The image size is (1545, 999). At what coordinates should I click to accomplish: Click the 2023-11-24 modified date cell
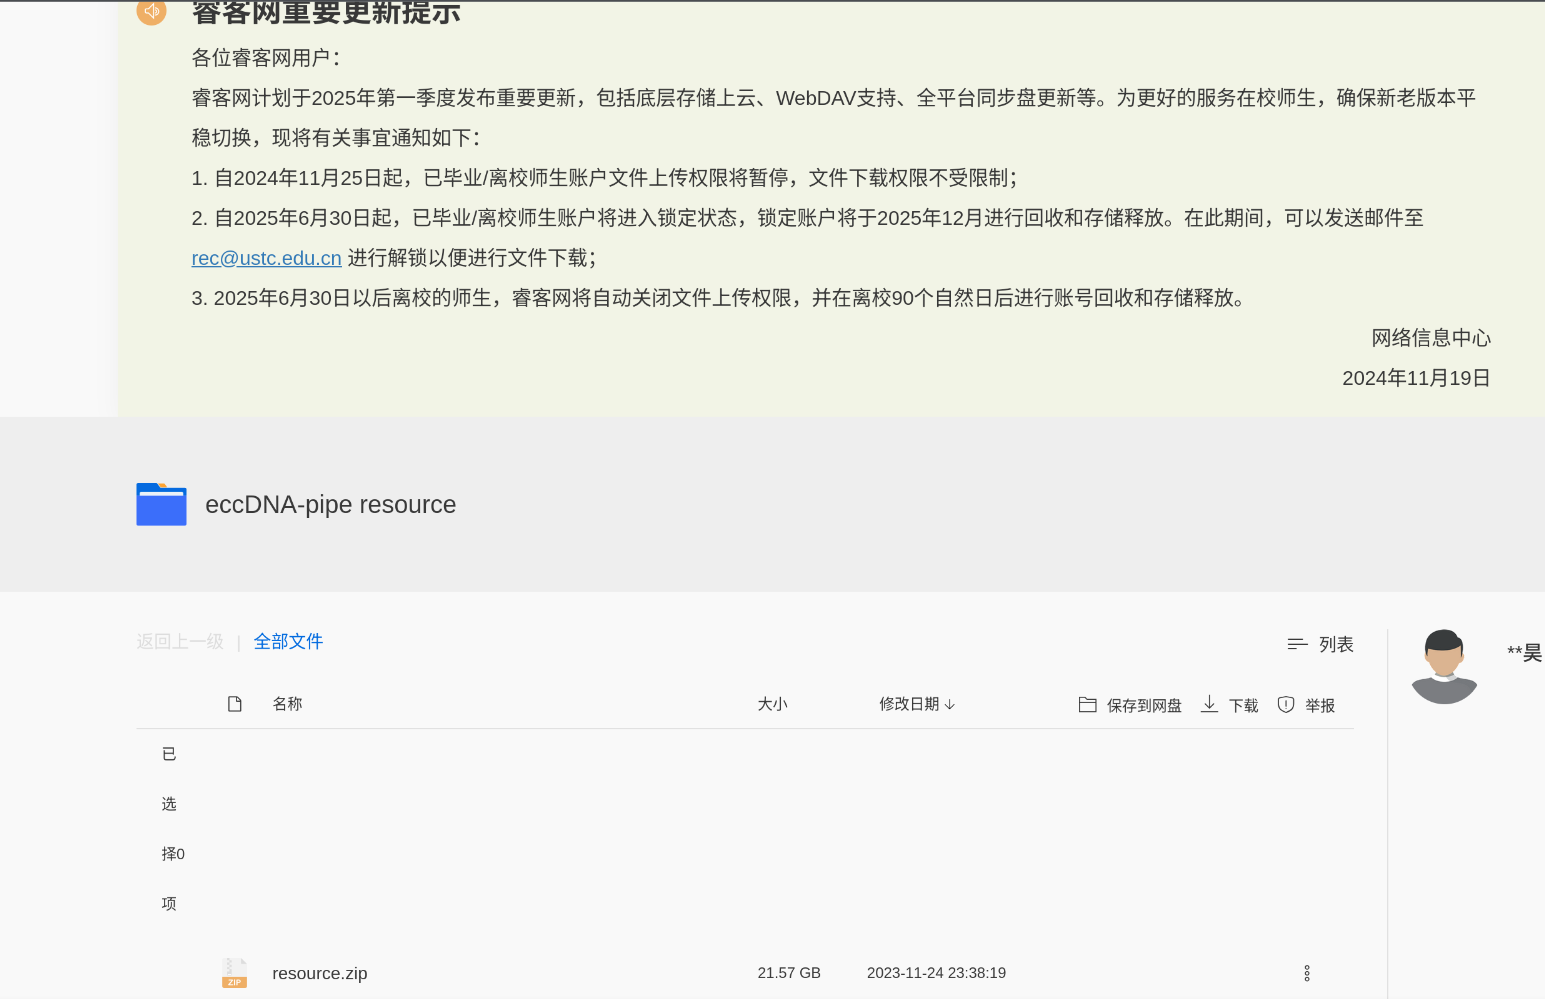tap(936, 973)
